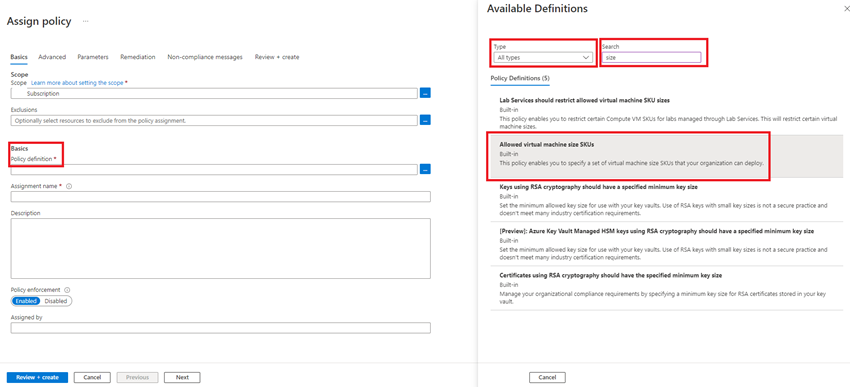The image size is (850, 387).
Task: Open the Learn more about setting the scope link
Action: click(77, 82)
